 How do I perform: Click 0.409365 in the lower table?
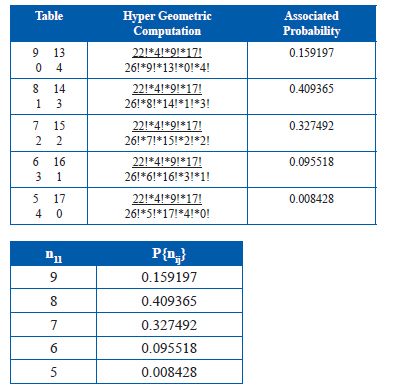[x=169, y=301]
